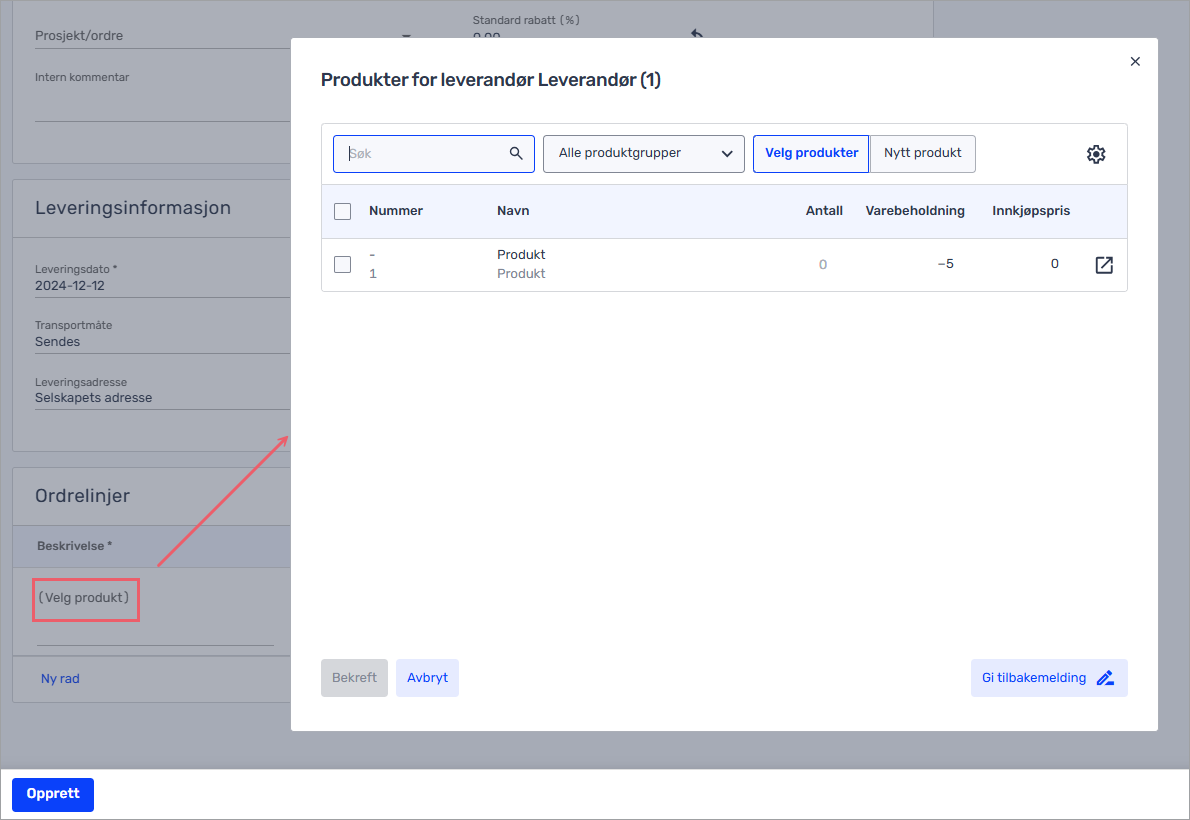The height and width of the screenshot is (820, 1190).
Task: Switch to the Velg produkter tab
Action: [x=811, y=154]
